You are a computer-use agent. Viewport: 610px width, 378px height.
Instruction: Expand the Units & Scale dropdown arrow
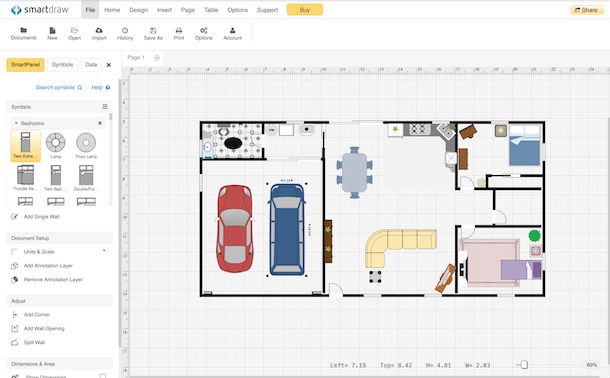(x=104, y=251)
